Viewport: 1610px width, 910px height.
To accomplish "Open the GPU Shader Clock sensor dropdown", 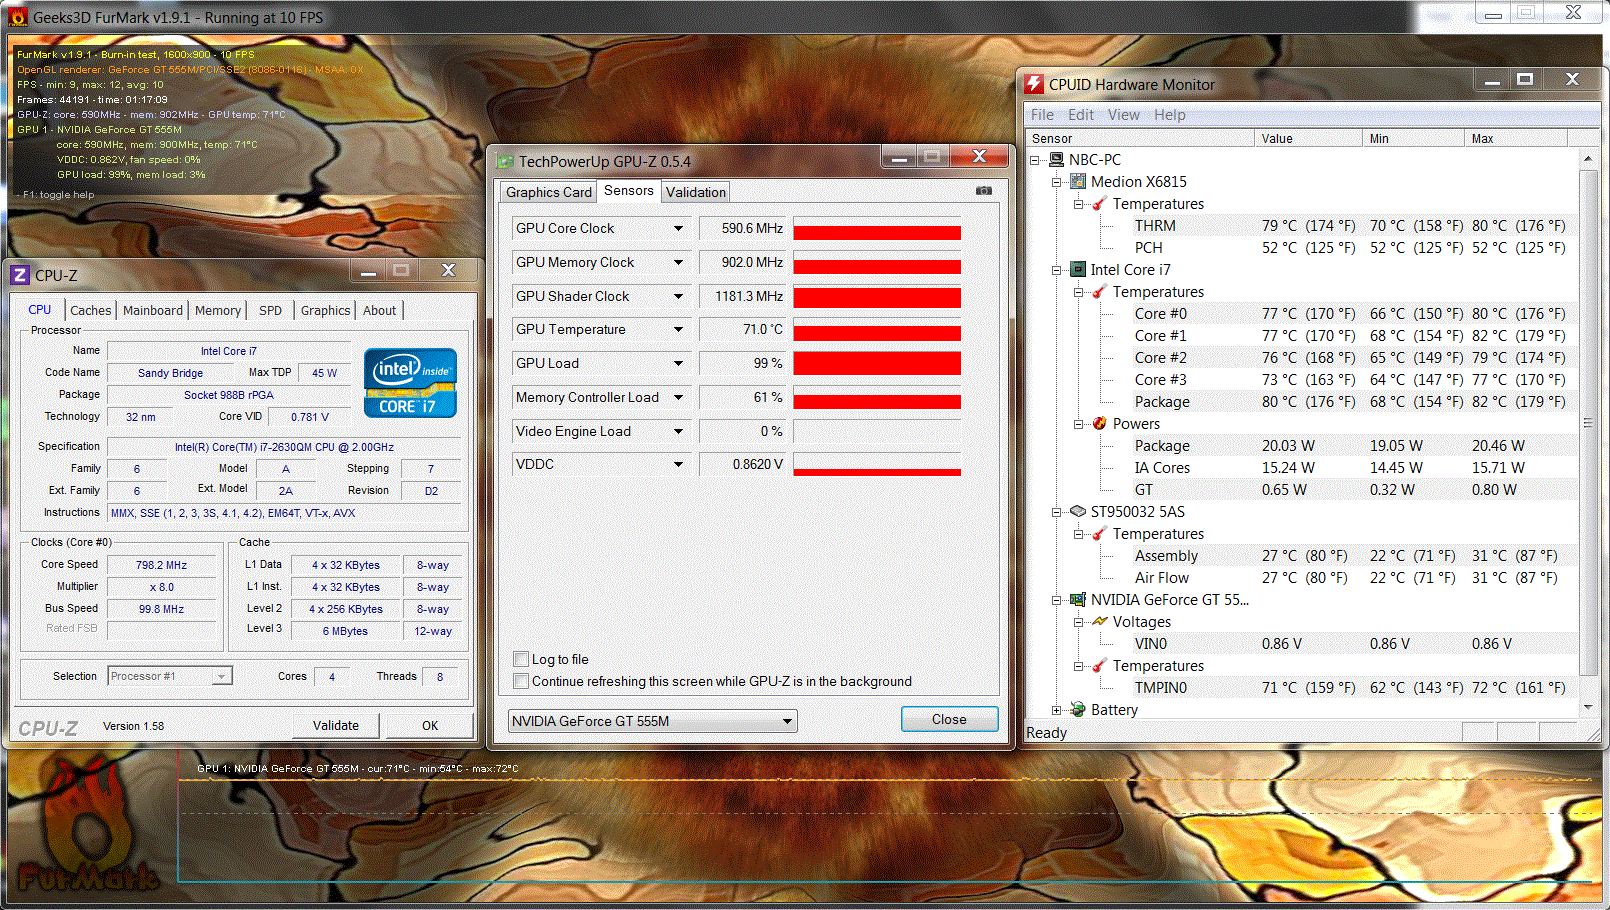I will [x=678, y=296].
